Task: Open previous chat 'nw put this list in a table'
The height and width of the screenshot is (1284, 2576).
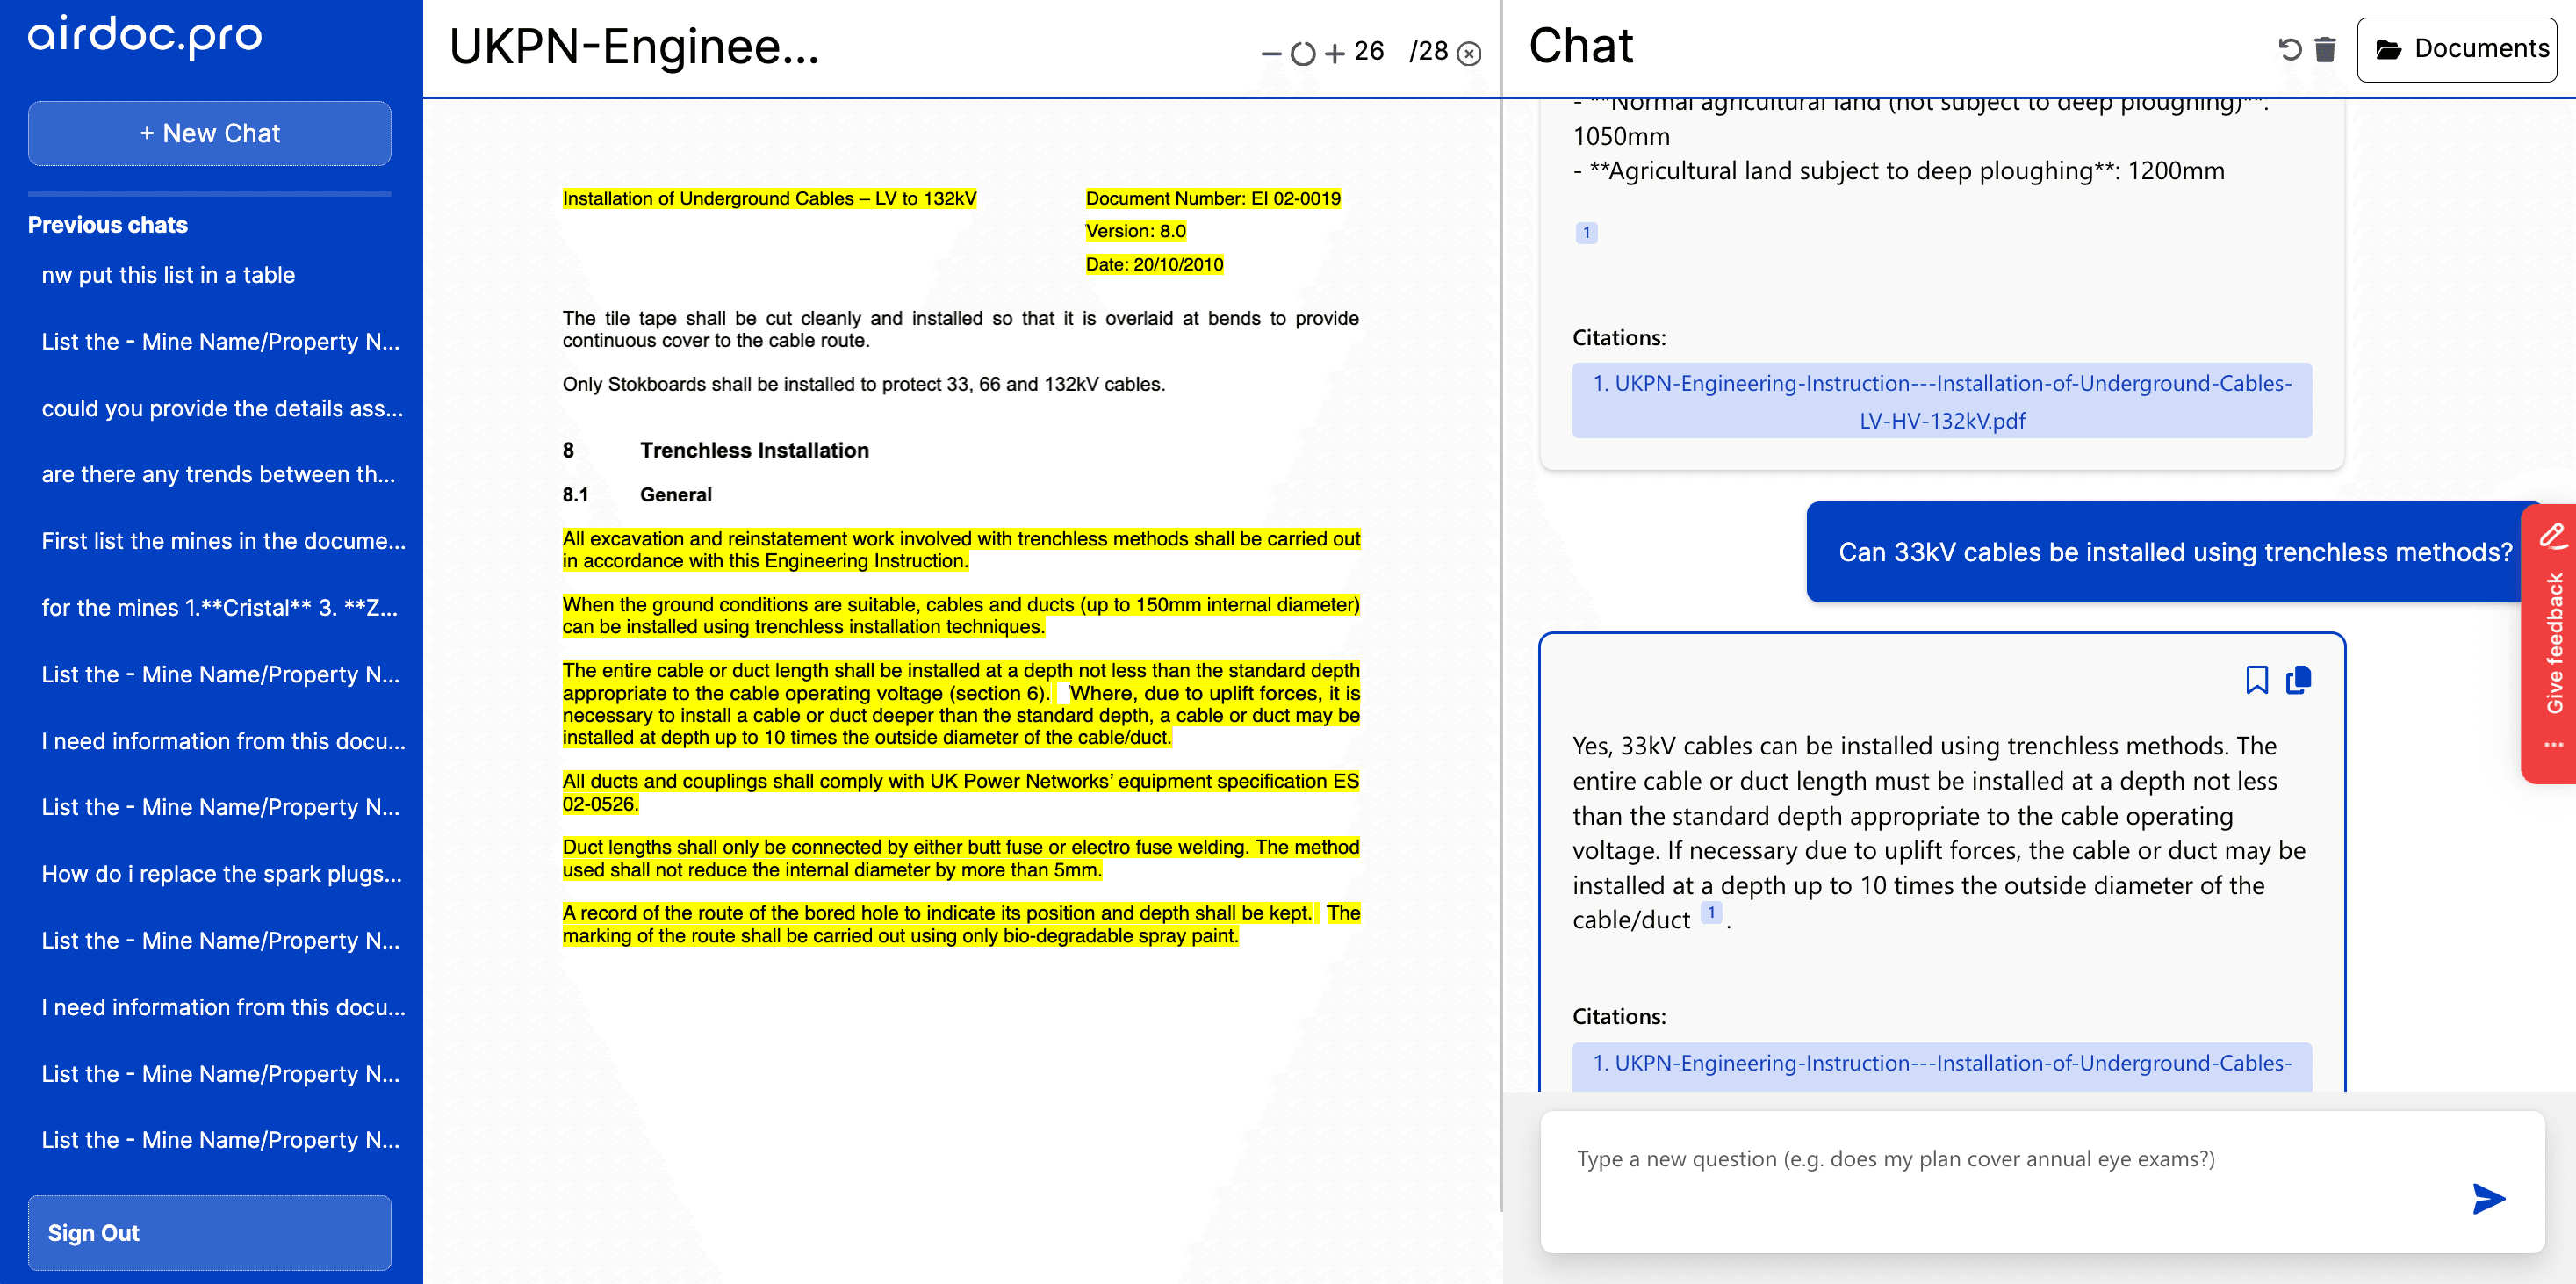Action: tap(211, 273)
